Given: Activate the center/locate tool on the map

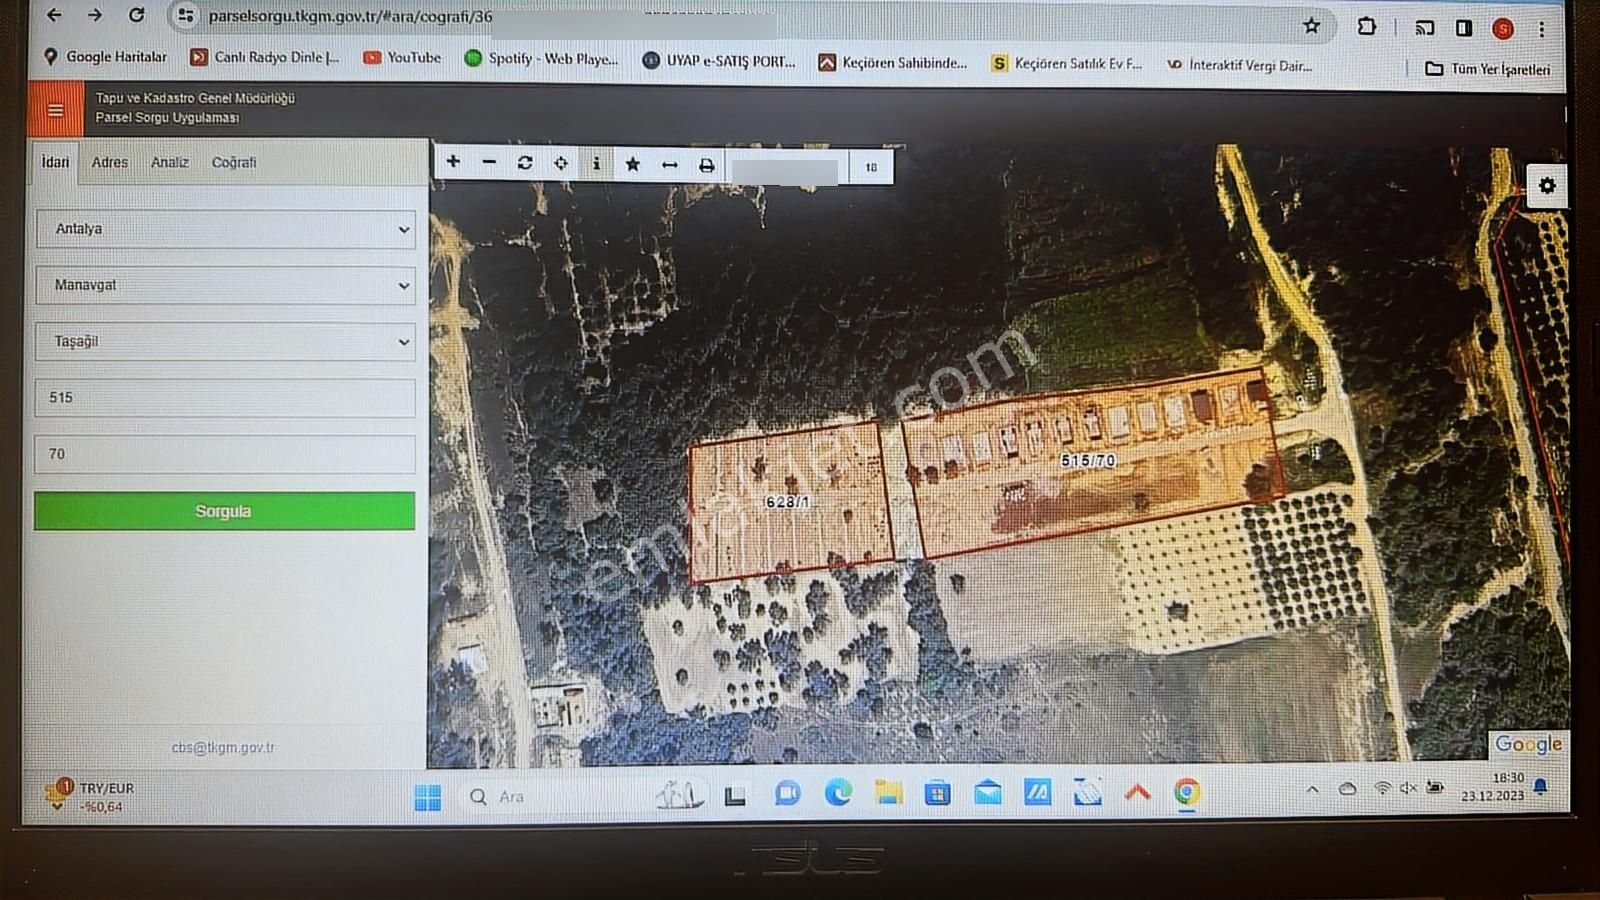Looking at the screenshot, I should pyautogui.click(x=561, y=163).
